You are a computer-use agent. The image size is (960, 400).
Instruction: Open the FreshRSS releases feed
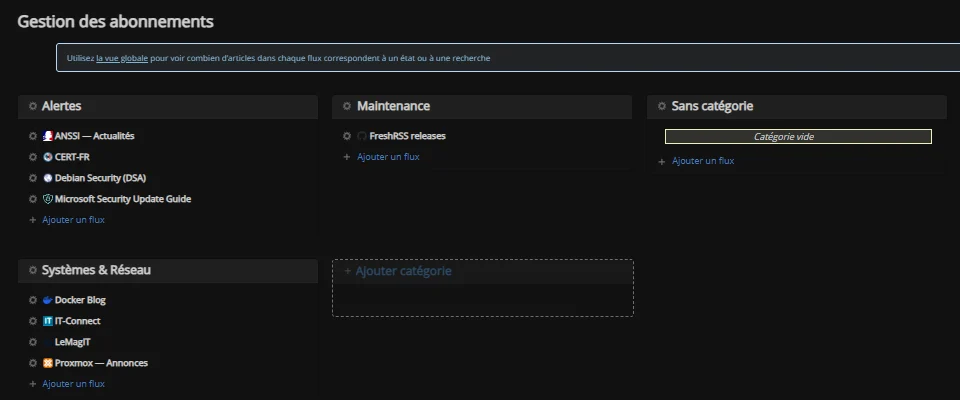point(407,136)
